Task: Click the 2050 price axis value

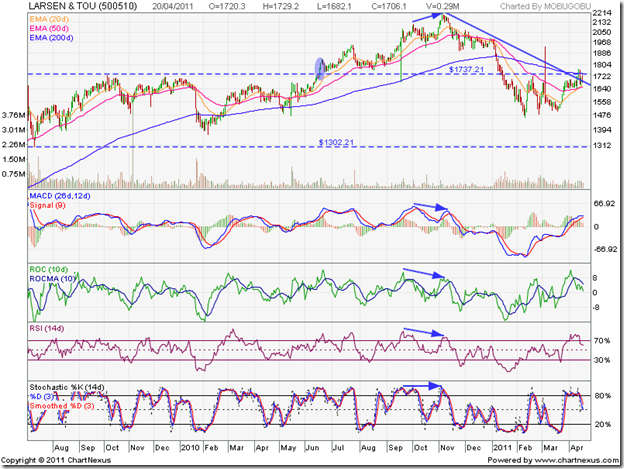Action: pyautogui.click(x=602, y=32)
